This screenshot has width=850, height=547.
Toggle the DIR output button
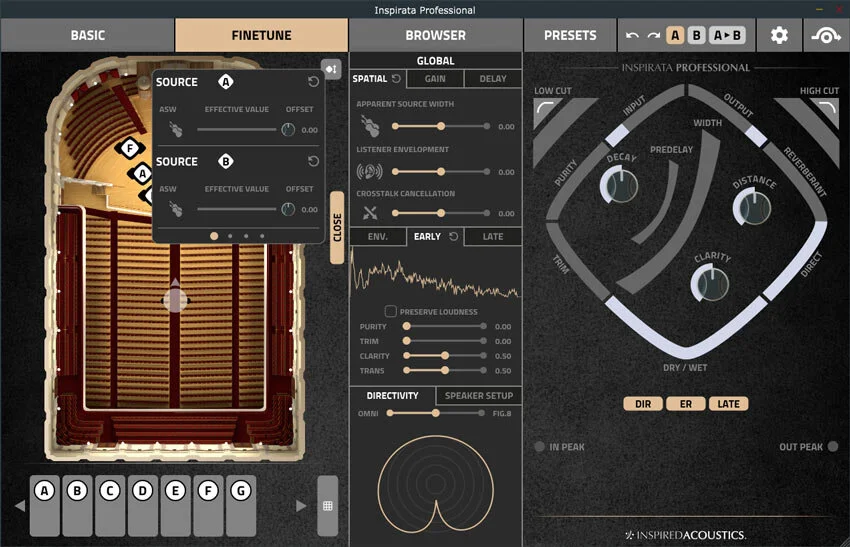point(643,404)
